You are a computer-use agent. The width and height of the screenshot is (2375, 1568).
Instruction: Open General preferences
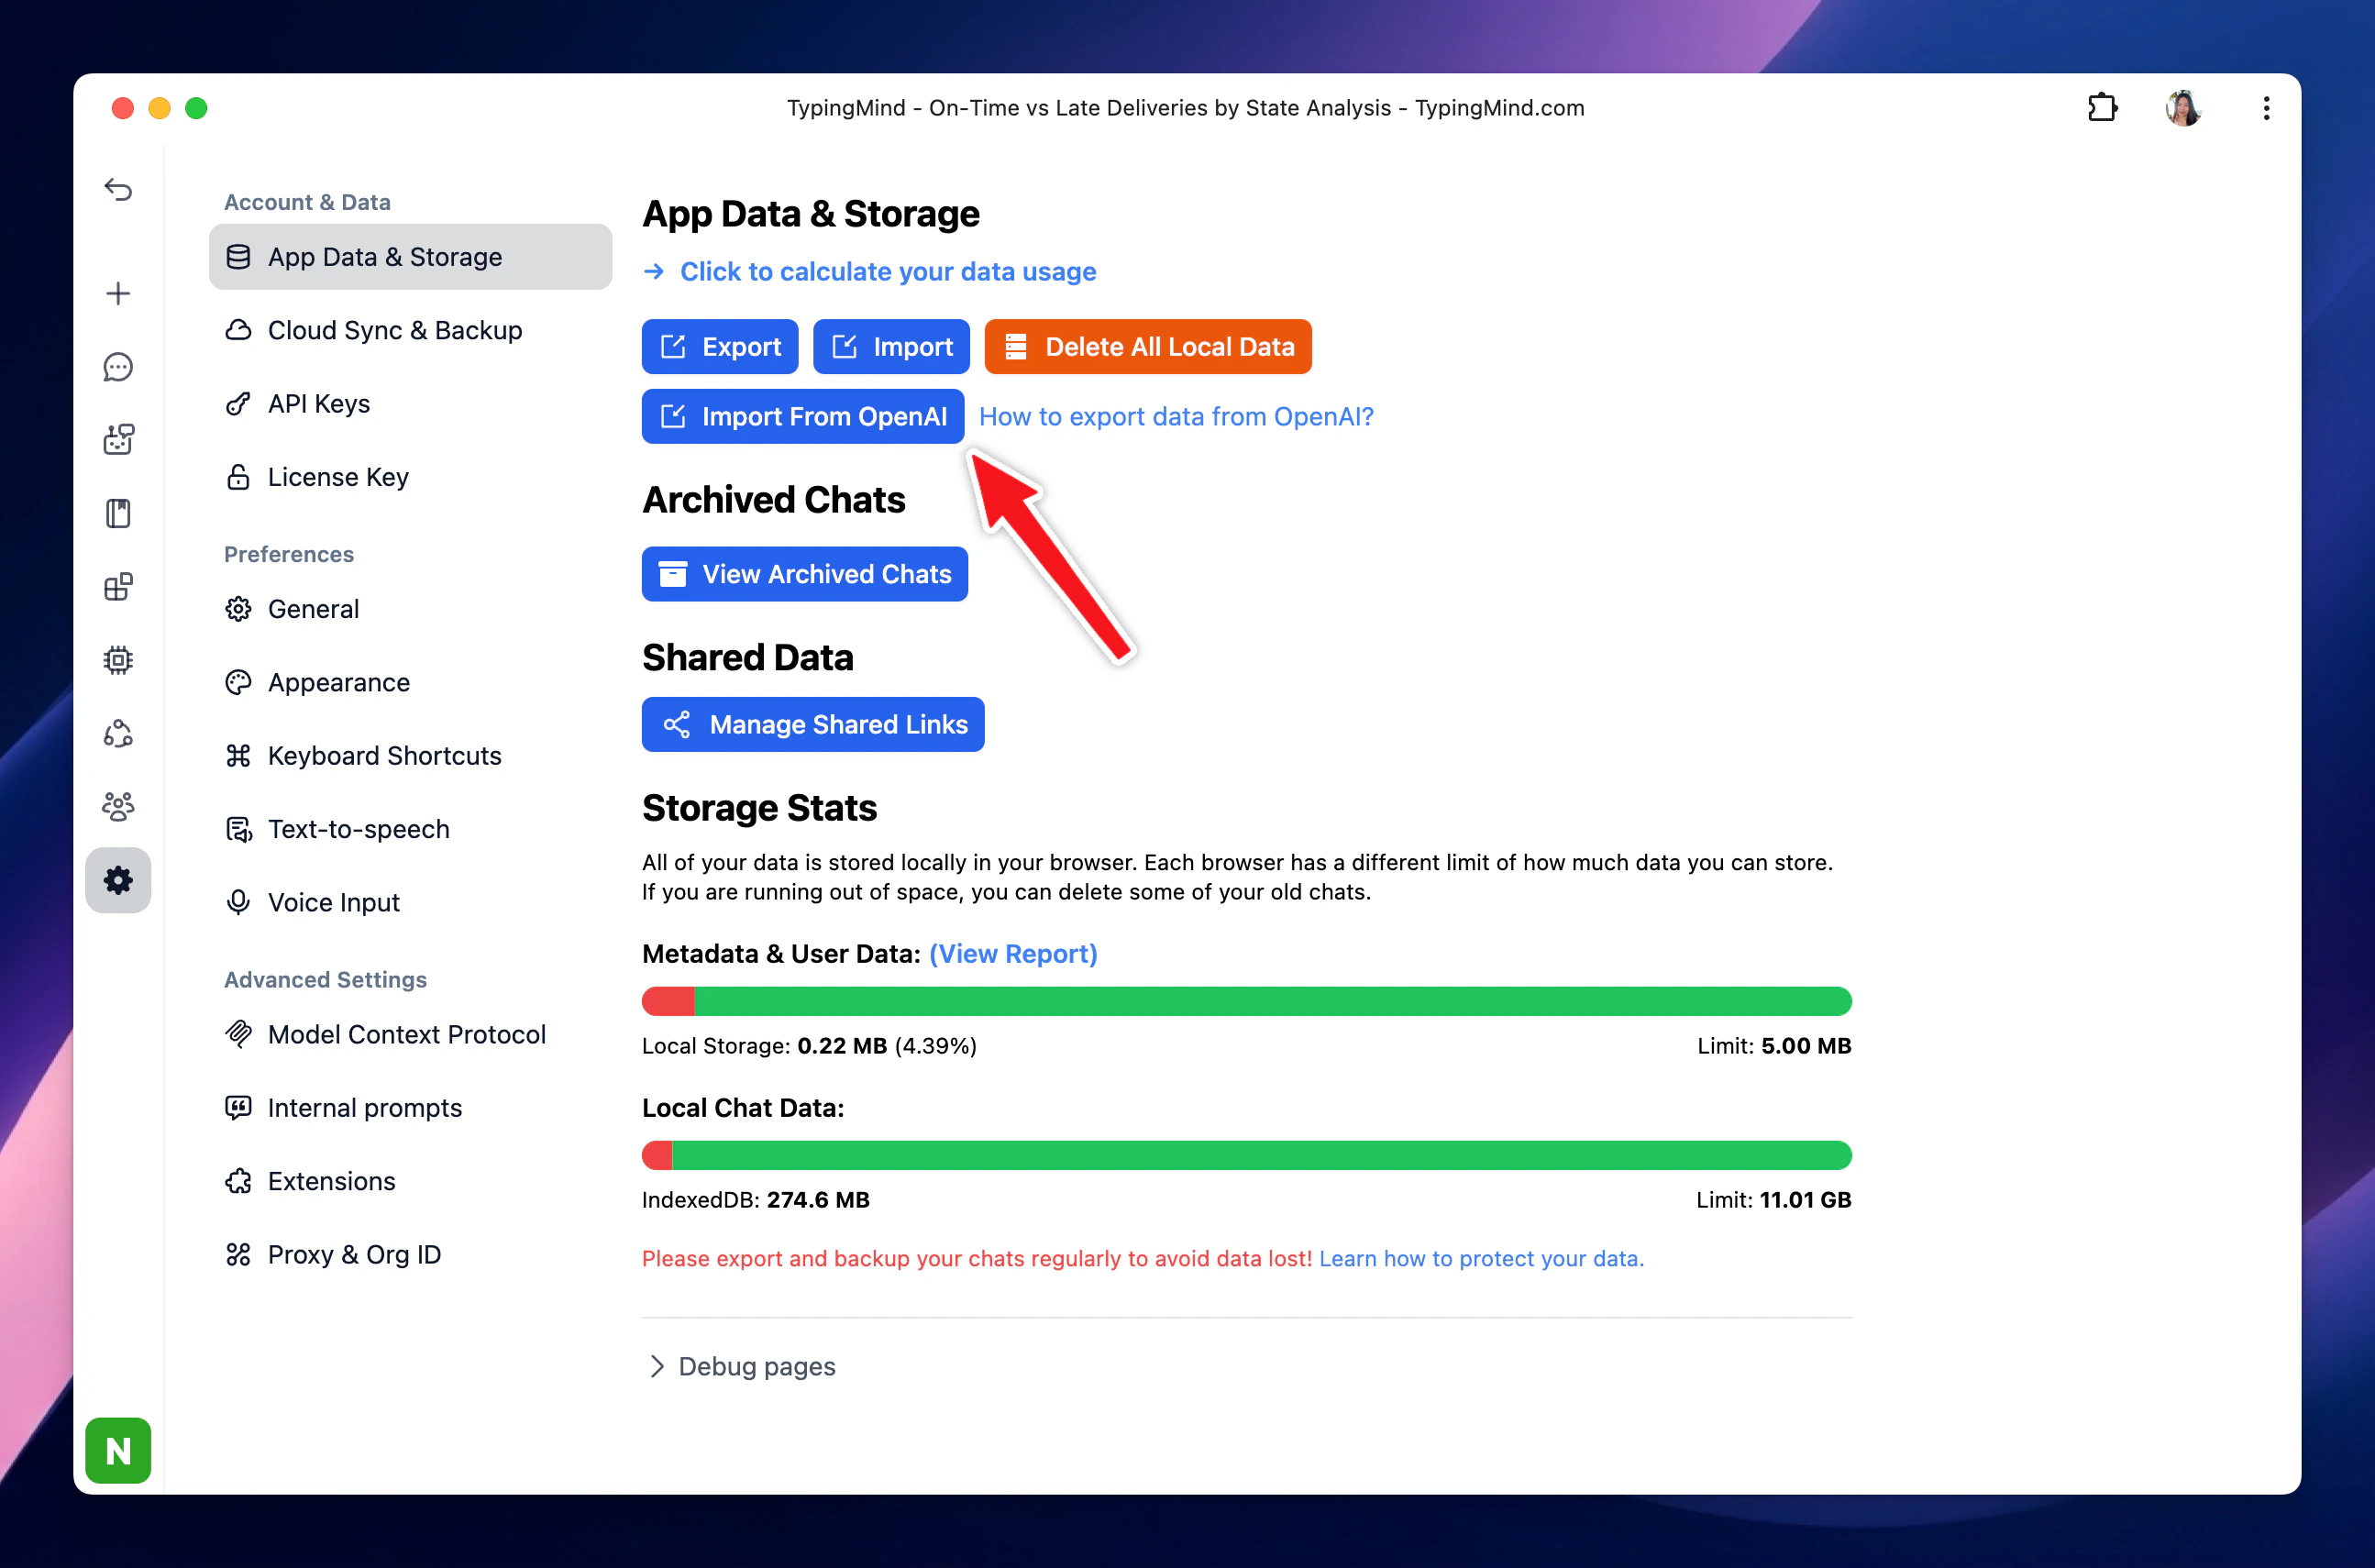pyautogui.click(x=410, y=609)
